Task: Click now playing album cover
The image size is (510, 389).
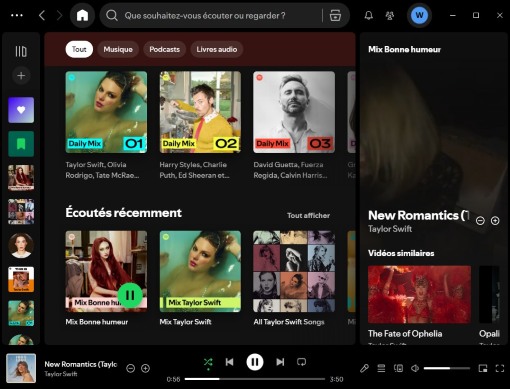Action: pos(21,368)
